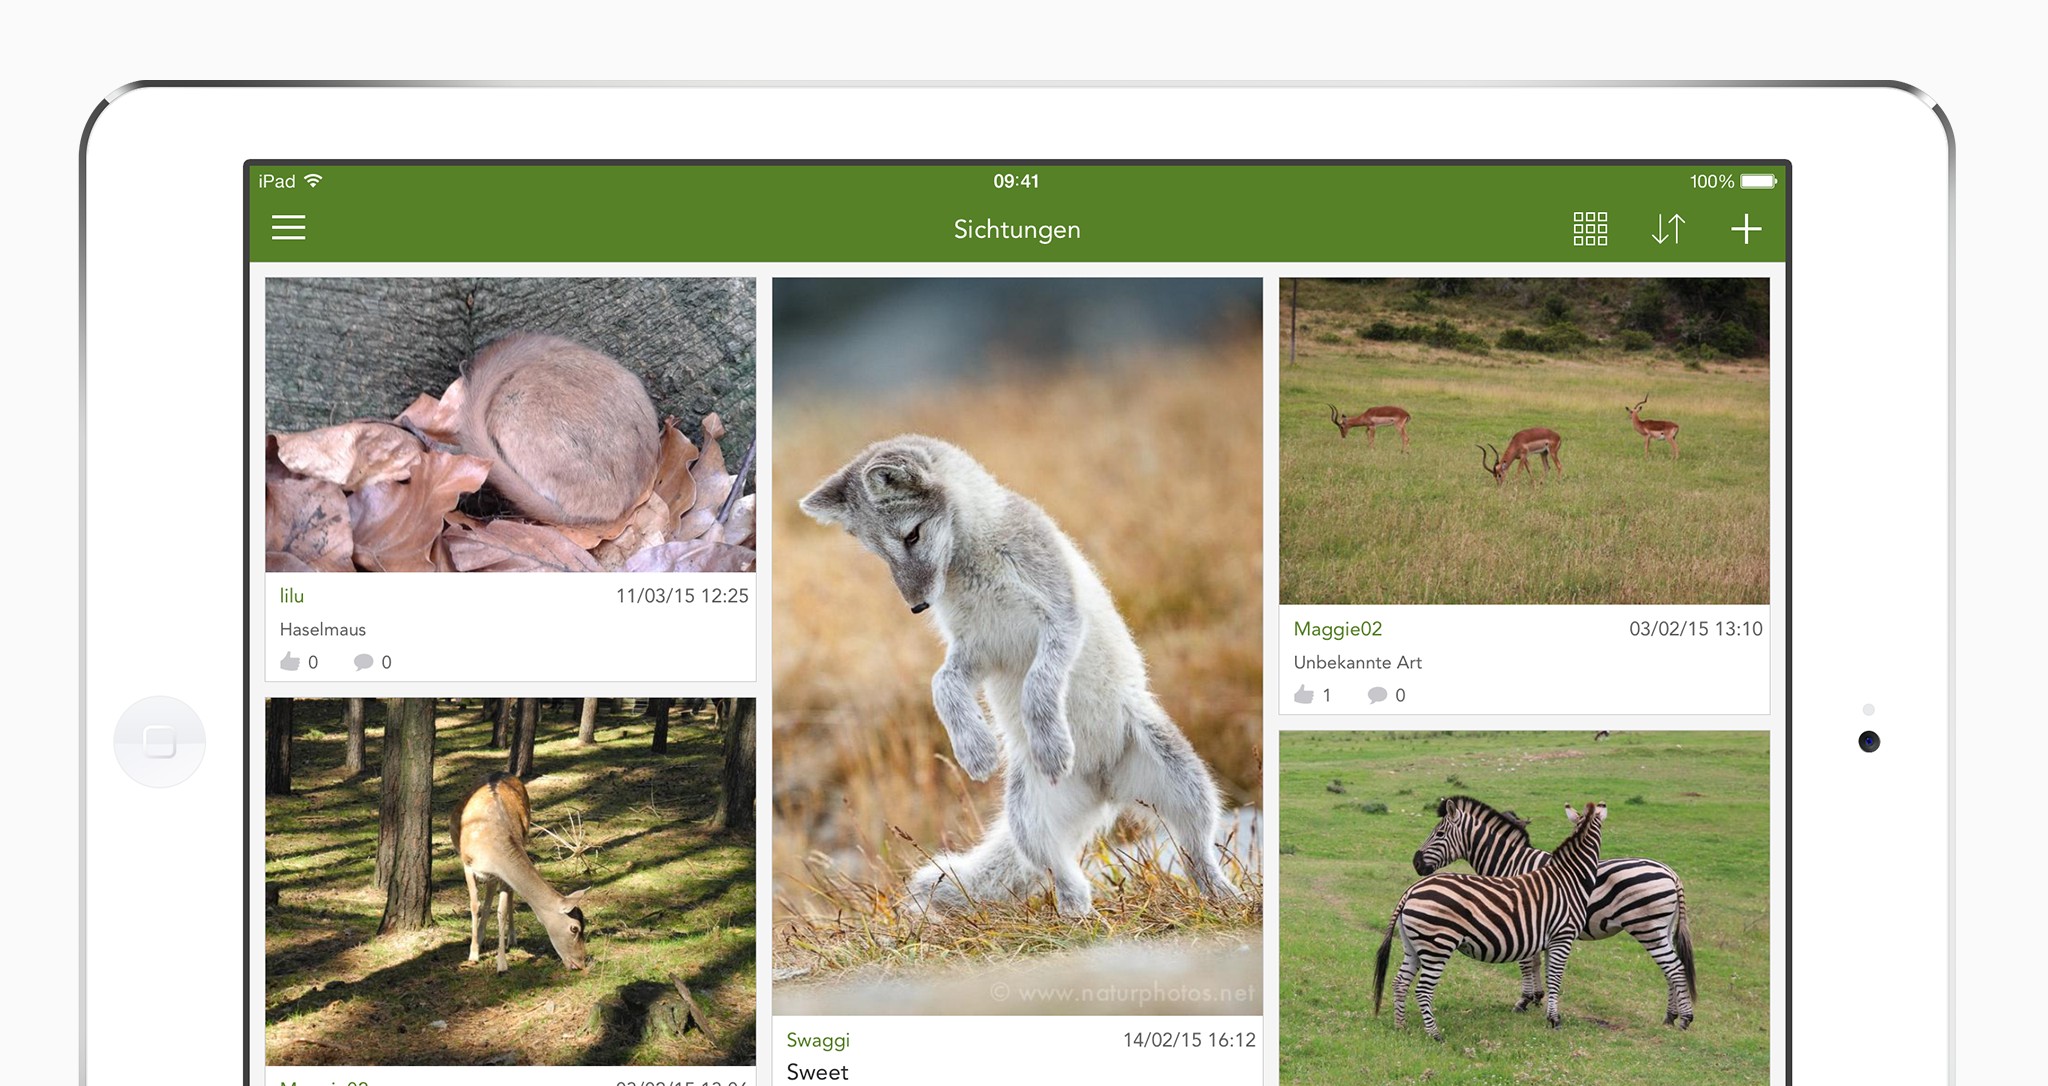
Task: Tap the Unbekannte Art species label
Action: pos(1357,663)
